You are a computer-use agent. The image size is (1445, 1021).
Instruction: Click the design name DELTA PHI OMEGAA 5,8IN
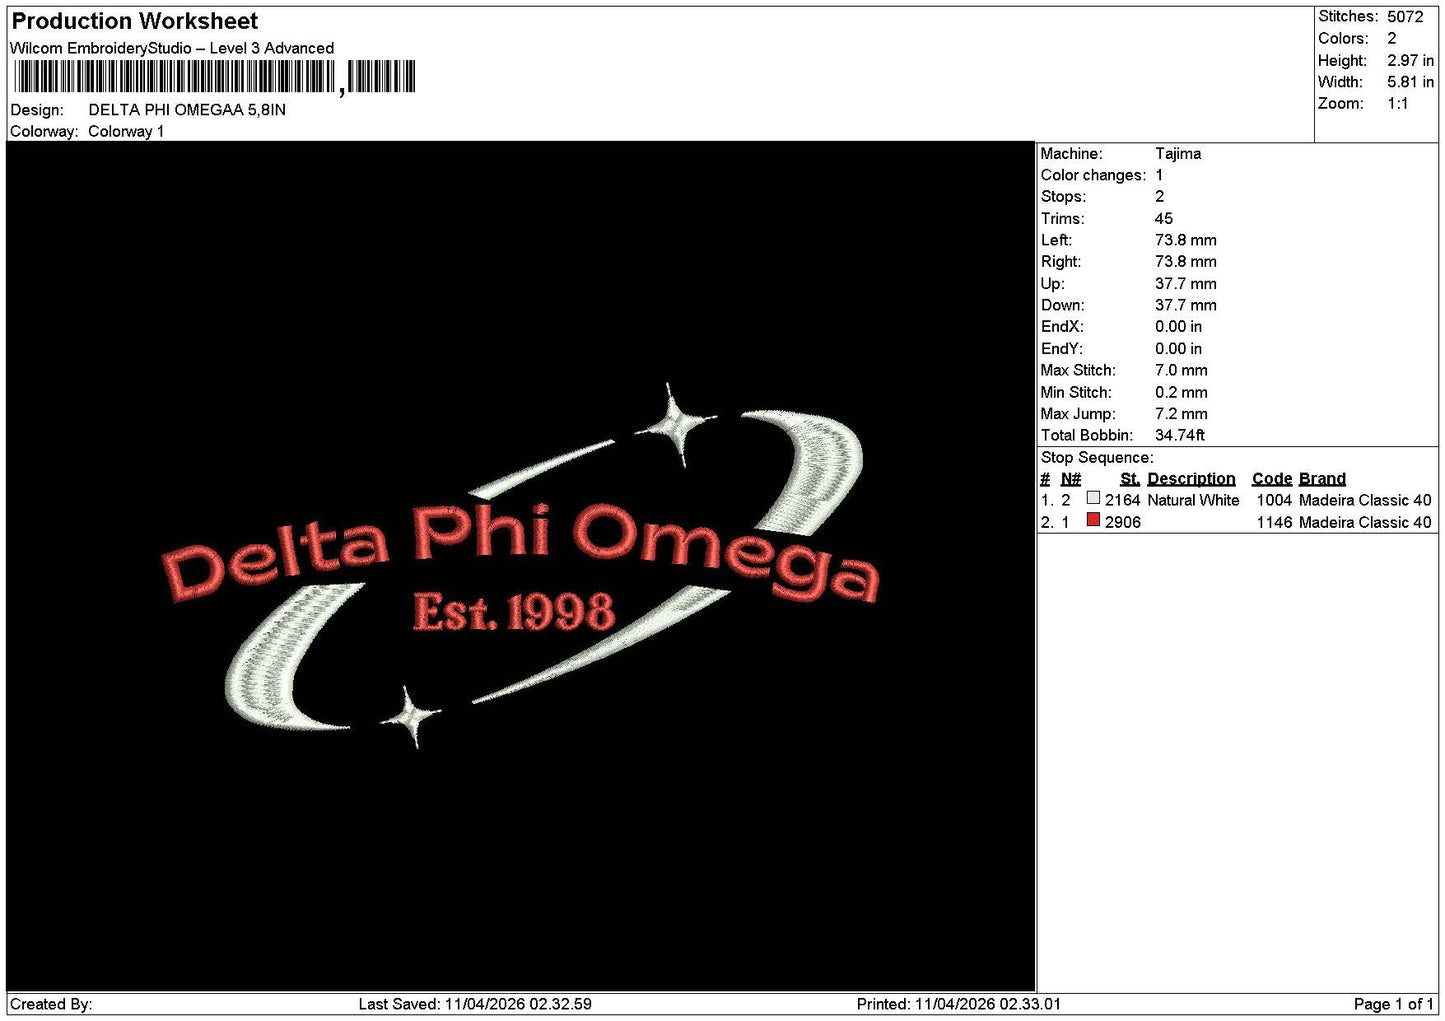(187, 110)
